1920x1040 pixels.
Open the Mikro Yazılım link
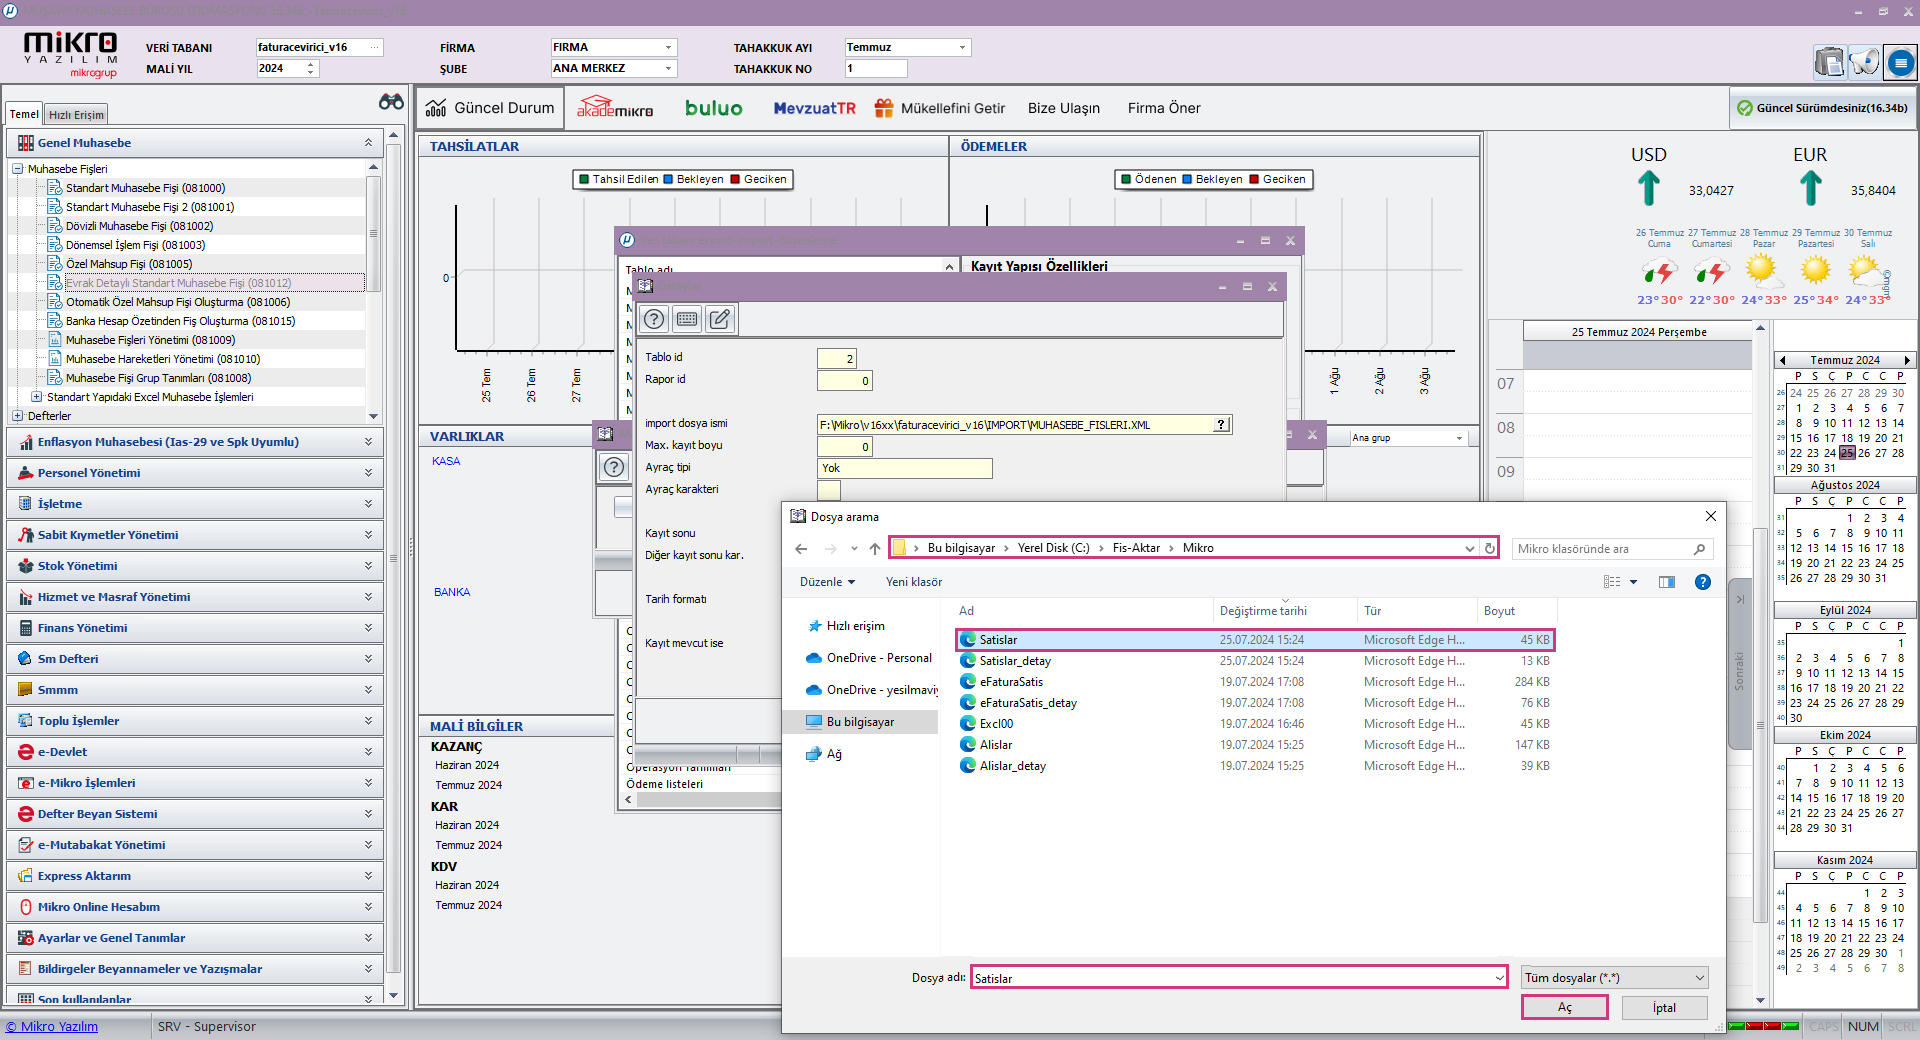click(52, 1026)
